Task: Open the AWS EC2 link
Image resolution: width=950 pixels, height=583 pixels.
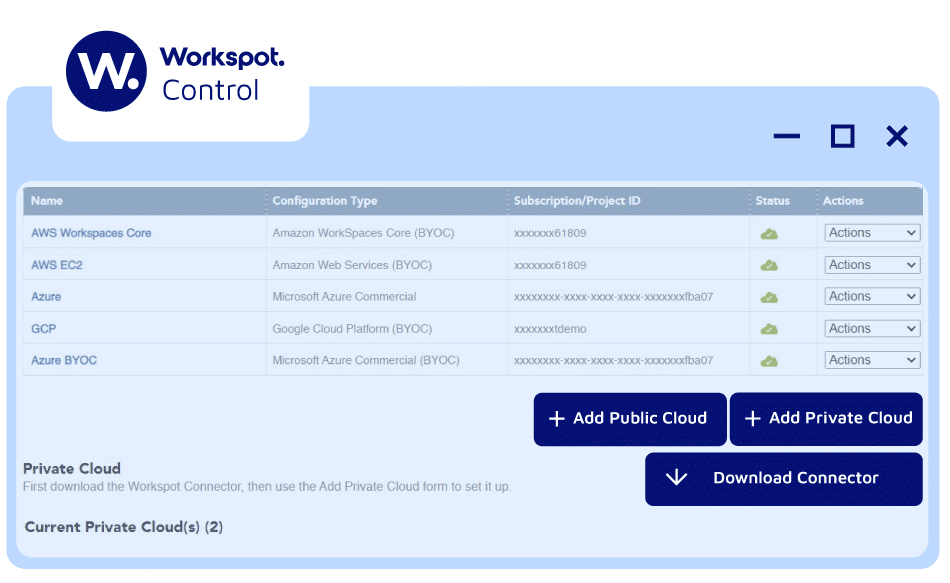Action: [x=56, y=265]
